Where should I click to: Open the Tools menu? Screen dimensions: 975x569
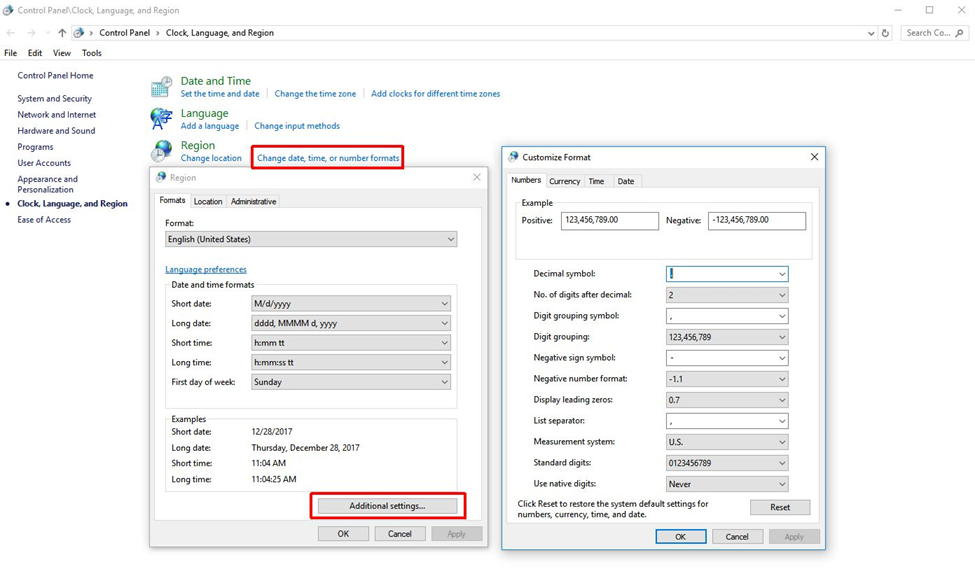pos(91,53)
